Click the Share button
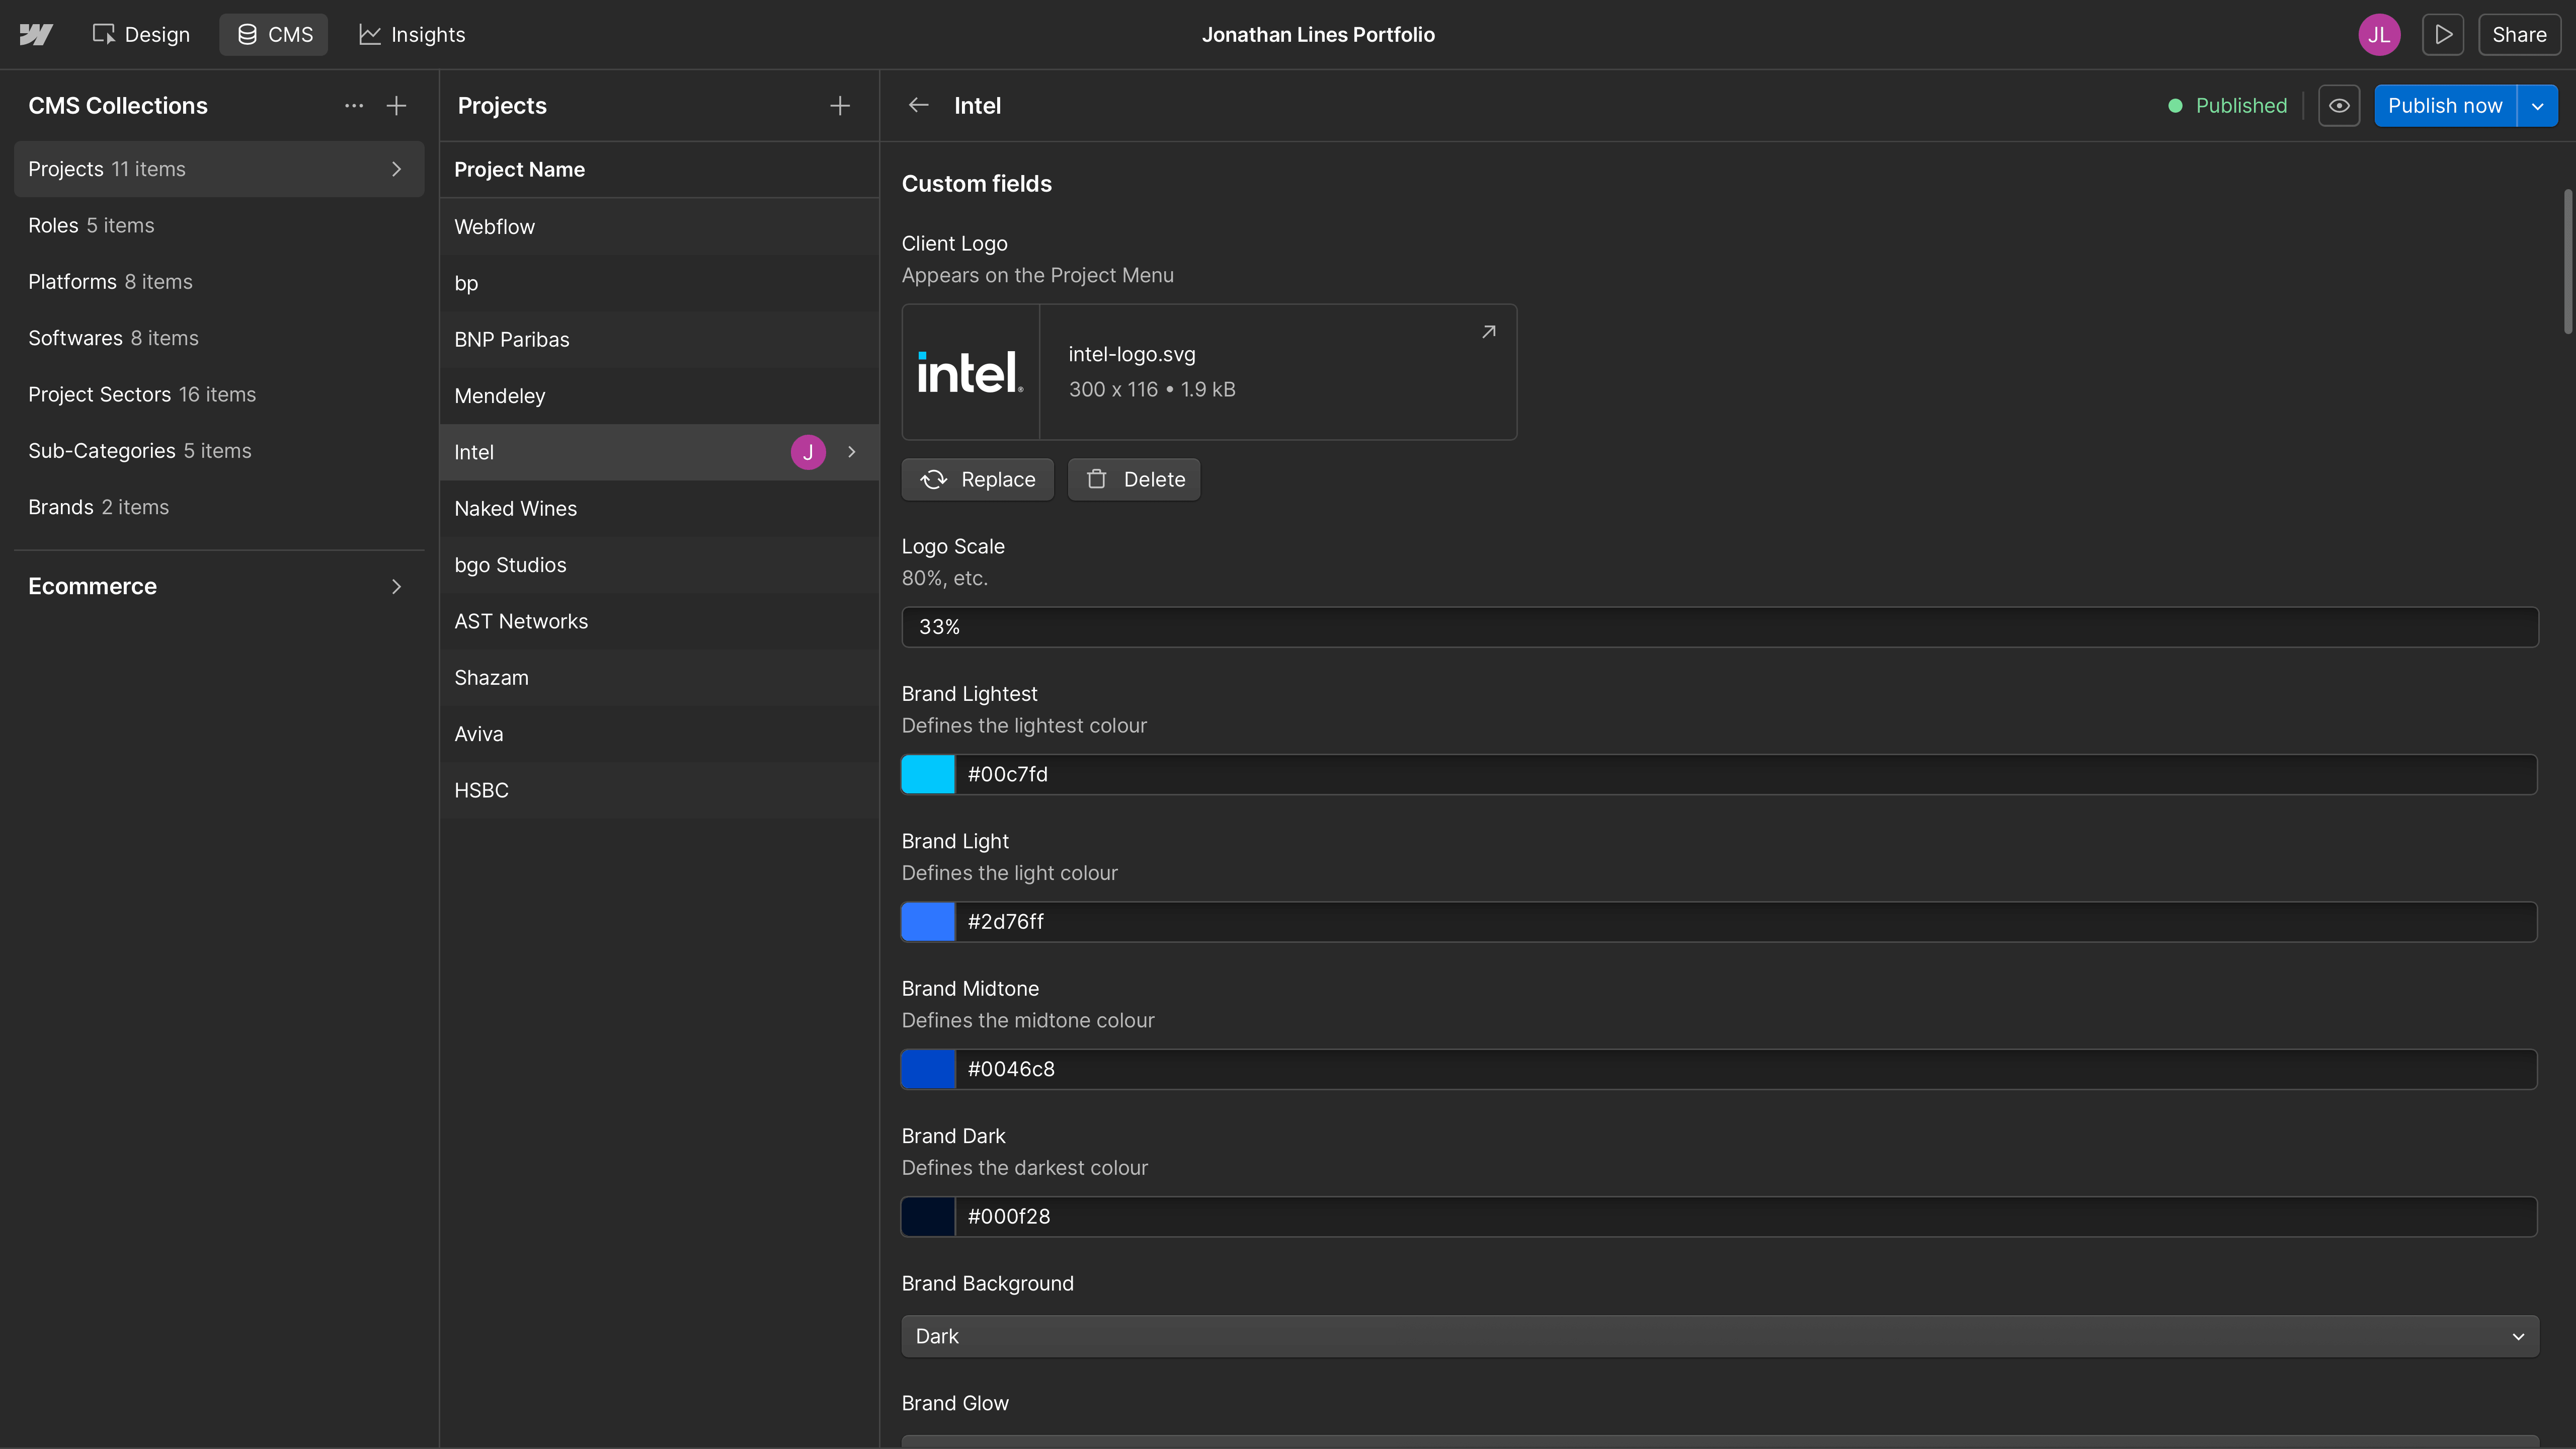The width and height of the screenshot is (2576, 1449). [x=2519, y=35]
